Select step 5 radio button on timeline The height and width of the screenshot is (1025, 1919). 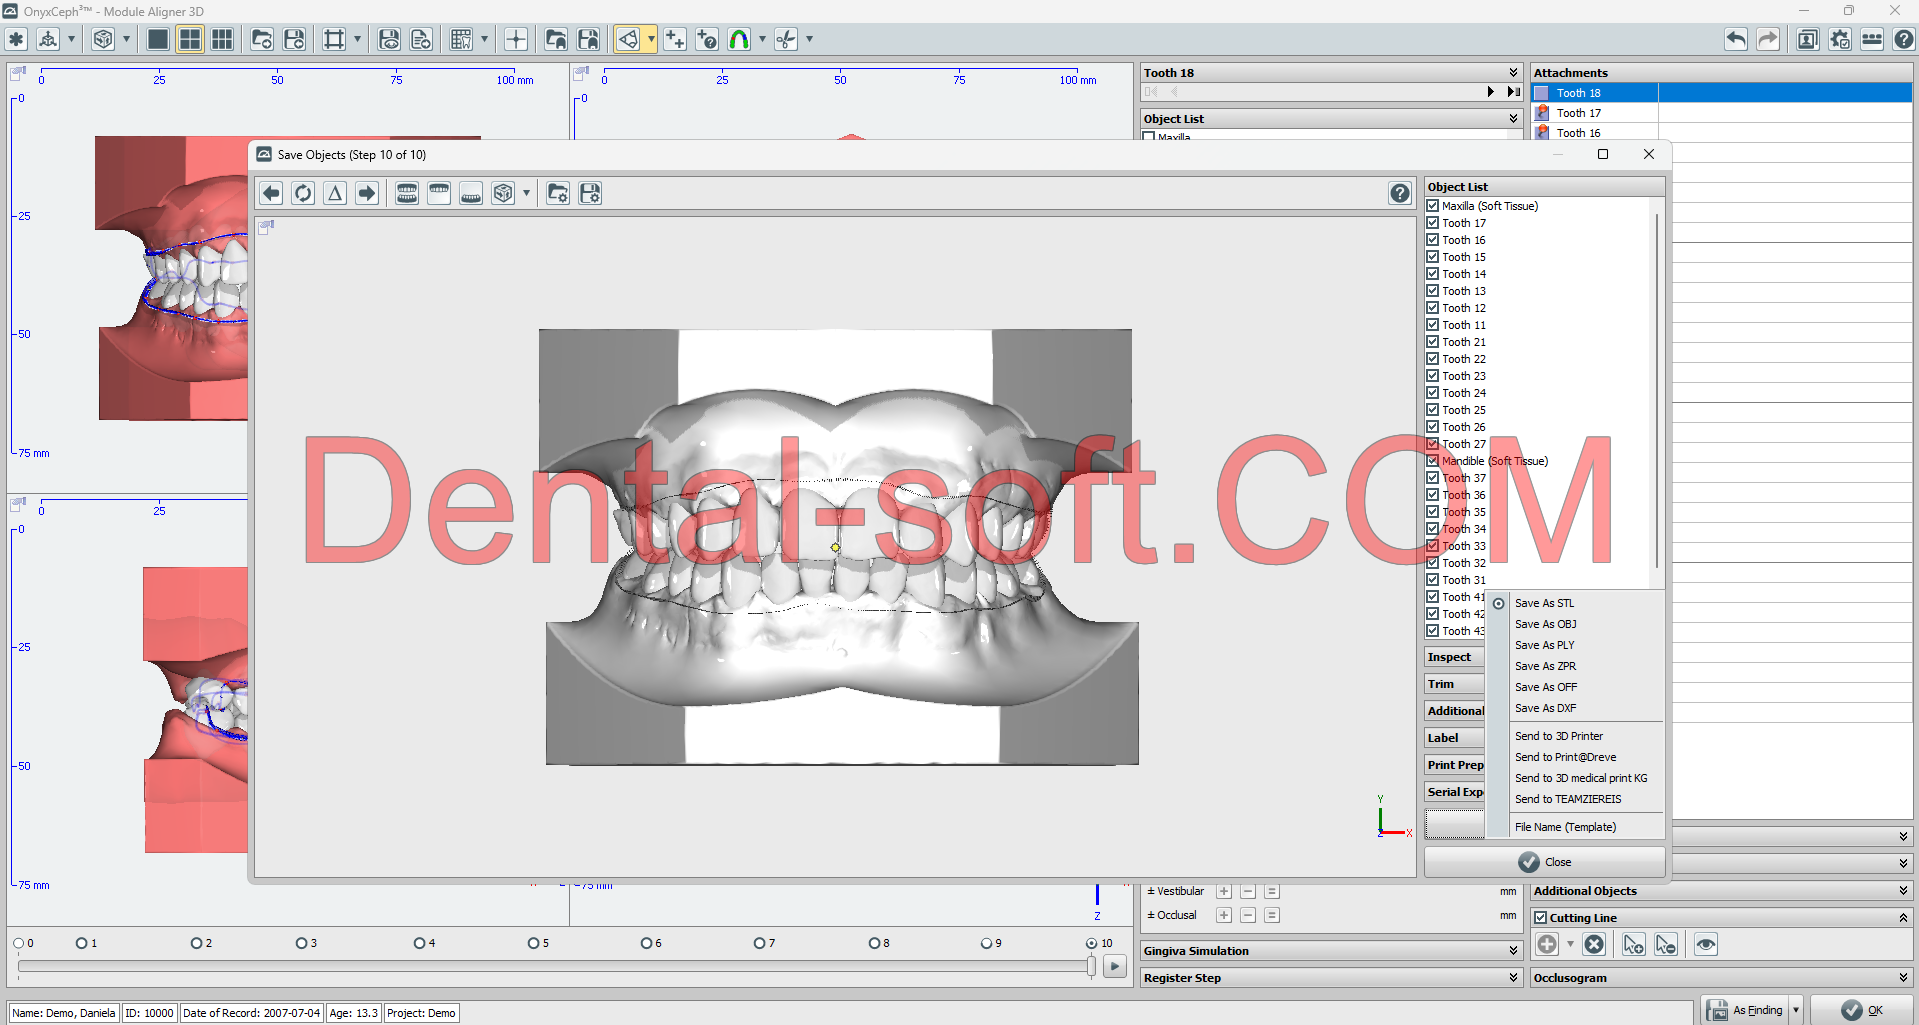(x=534, y=943)
